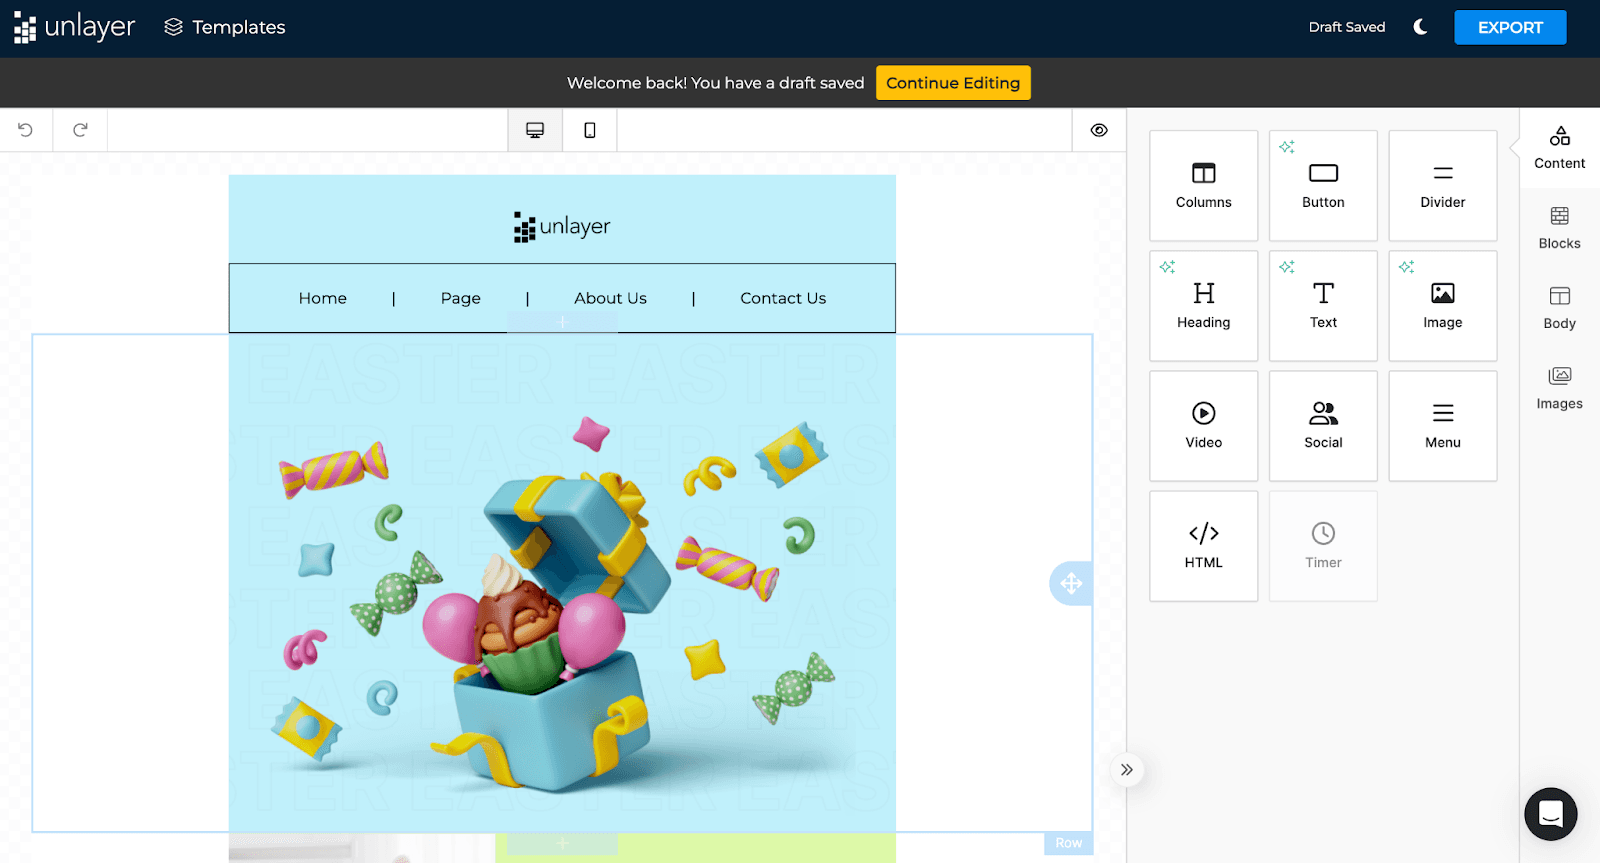Toggle preview eye icon
This screenshot has width=1600, height=863.
pyautogui.click(x=1099, y=130)
